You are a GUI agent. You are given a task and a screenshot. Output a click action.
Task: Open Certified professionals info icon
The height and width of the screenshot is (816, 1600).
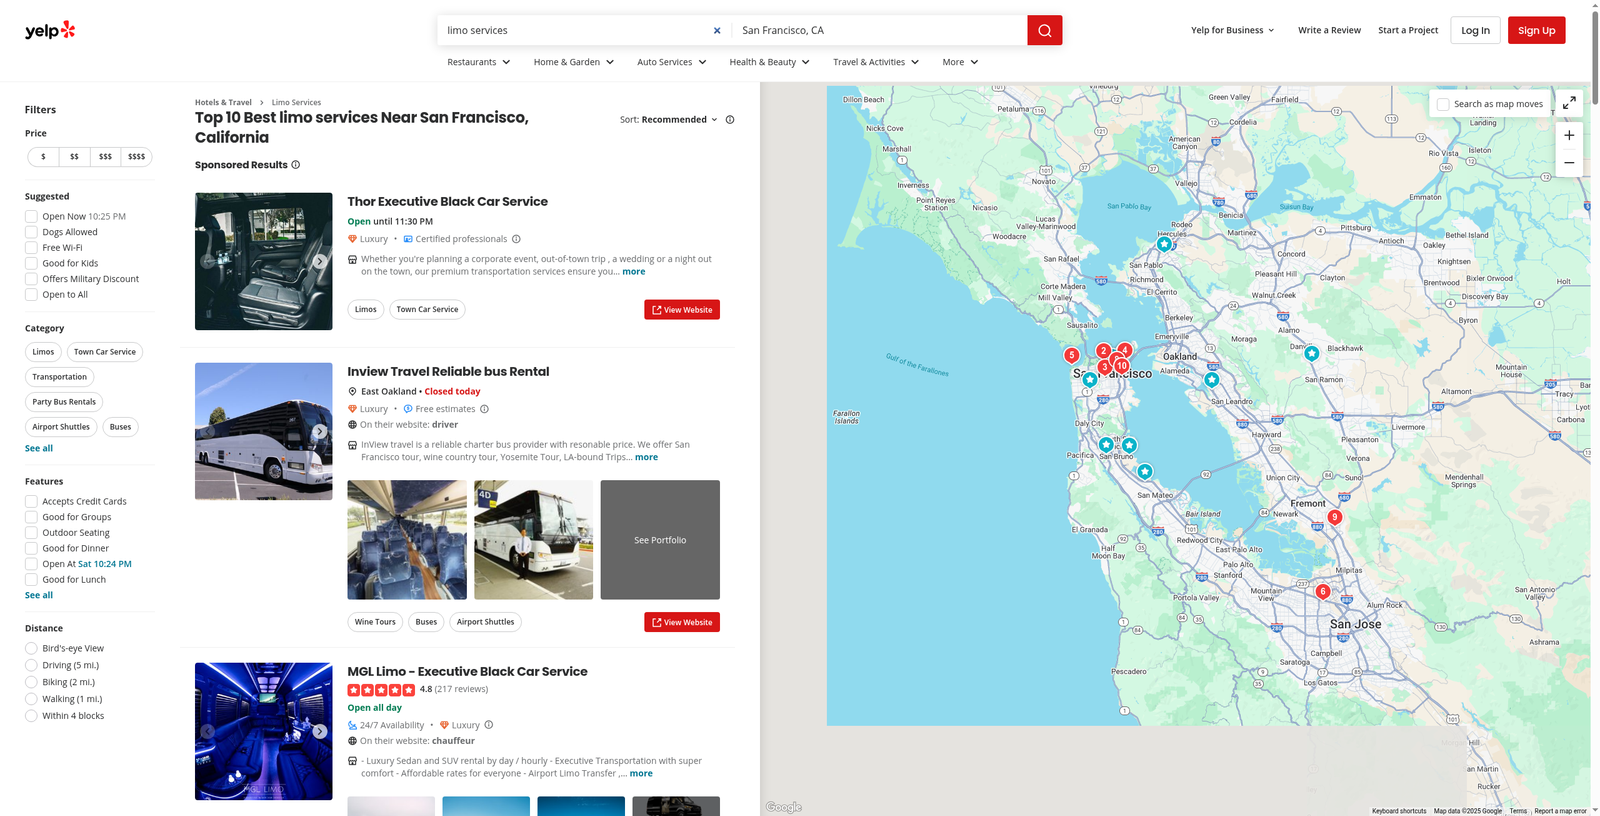tap(516, 239)
